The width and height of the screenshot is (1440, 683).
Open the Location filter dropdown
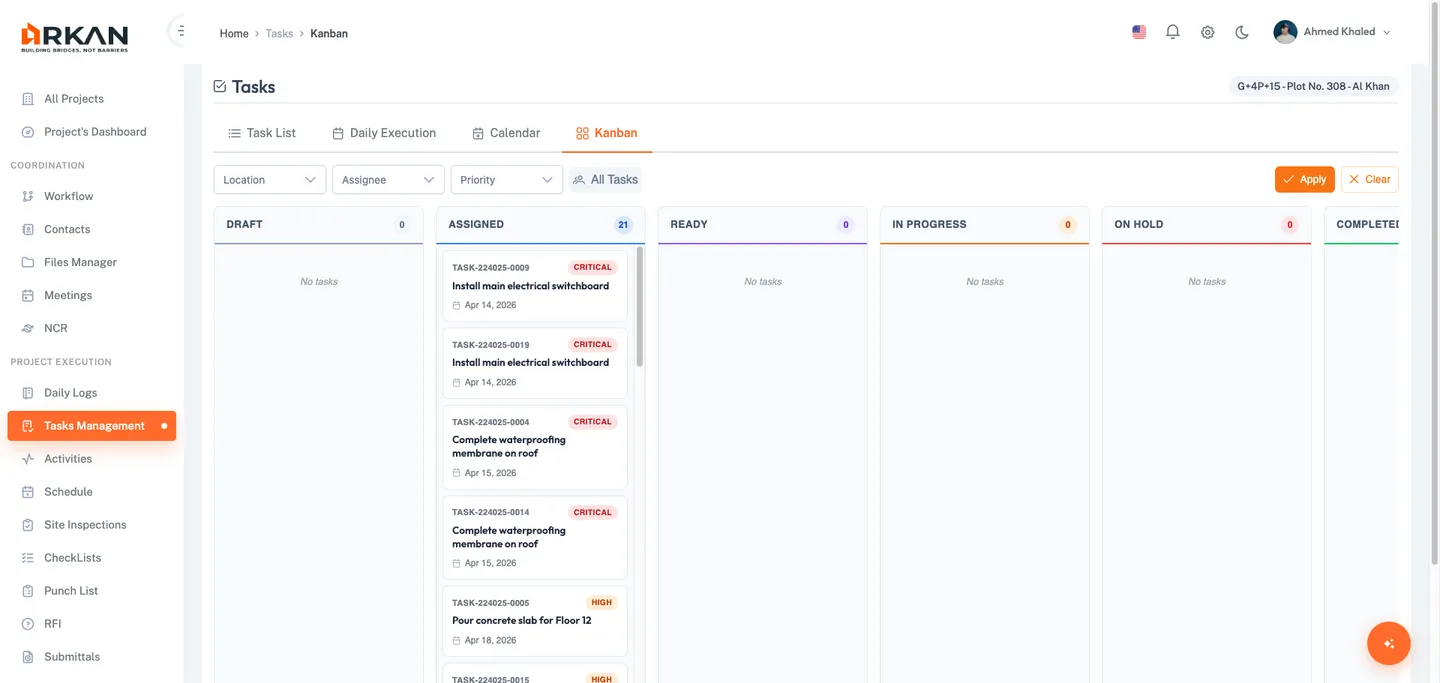269,179
